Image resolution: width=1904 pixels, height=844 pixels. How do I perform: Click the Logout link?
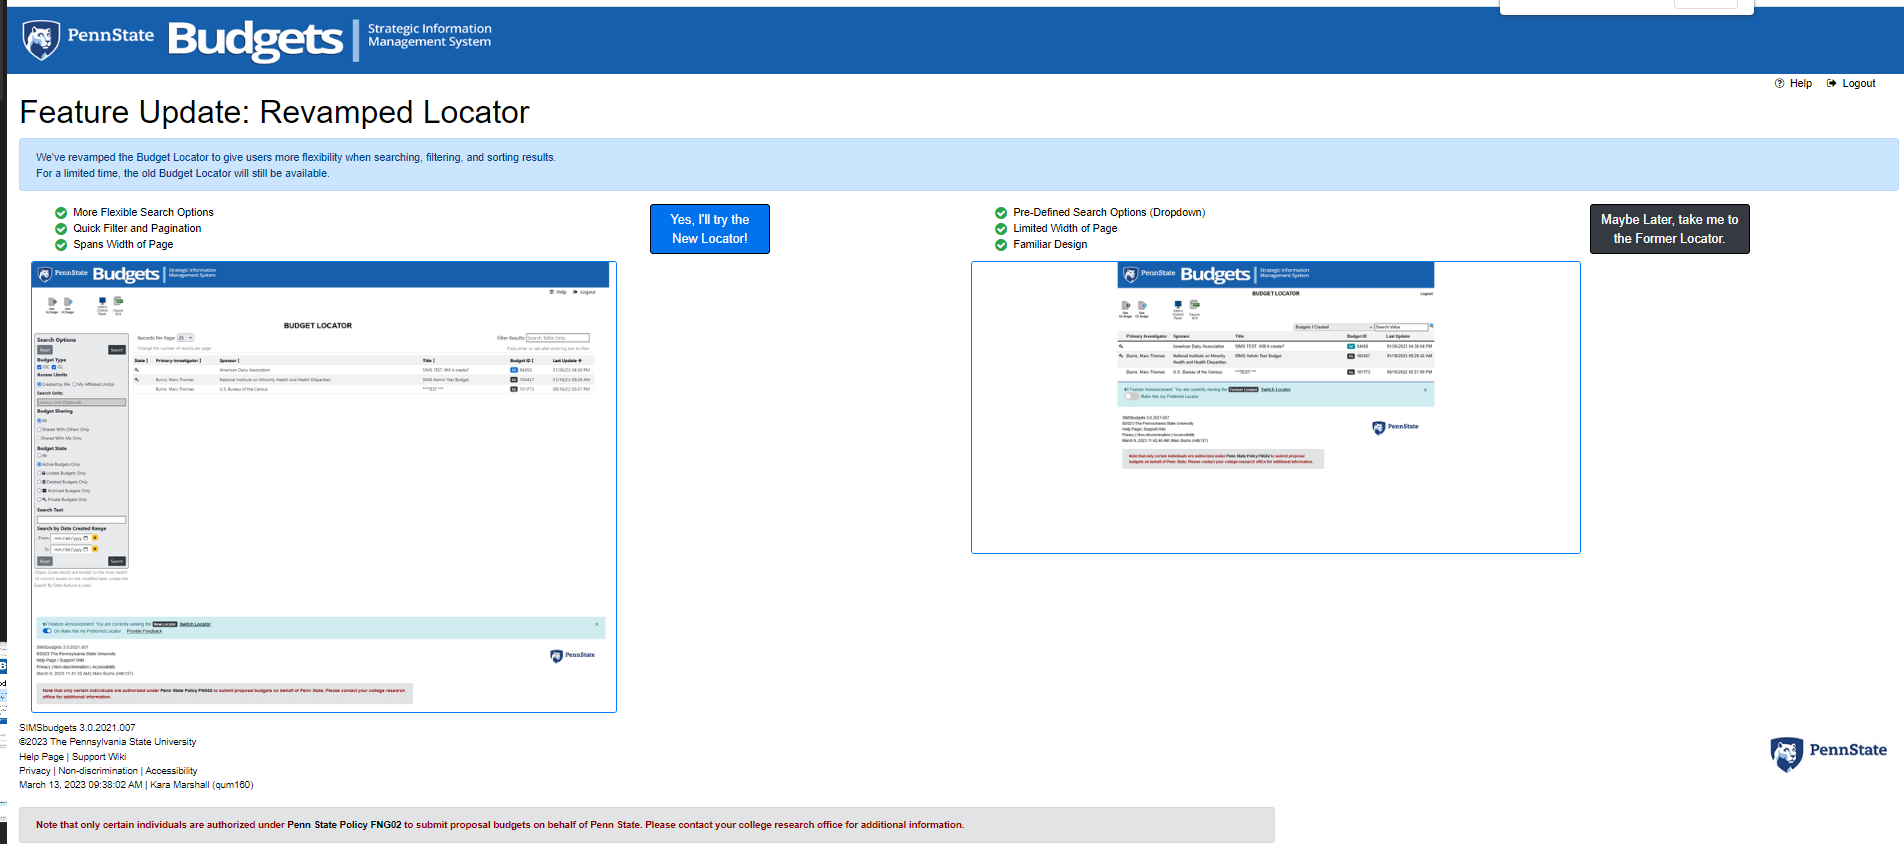pyautogui.click(x=1858, y=83)
